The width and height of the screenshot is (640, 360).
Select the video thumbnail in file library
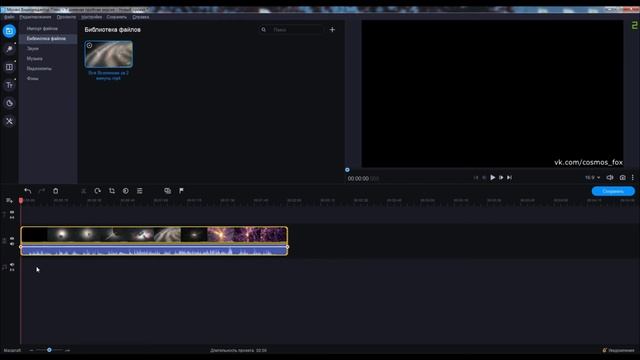[109, 54]
